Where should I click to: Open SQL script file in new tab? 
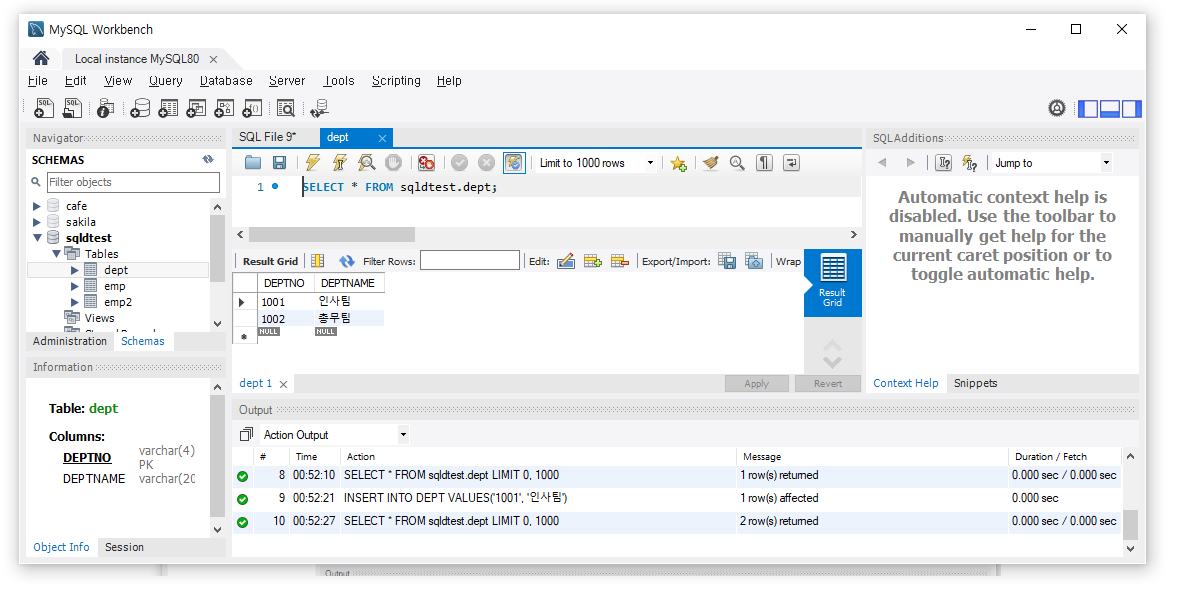72,109
